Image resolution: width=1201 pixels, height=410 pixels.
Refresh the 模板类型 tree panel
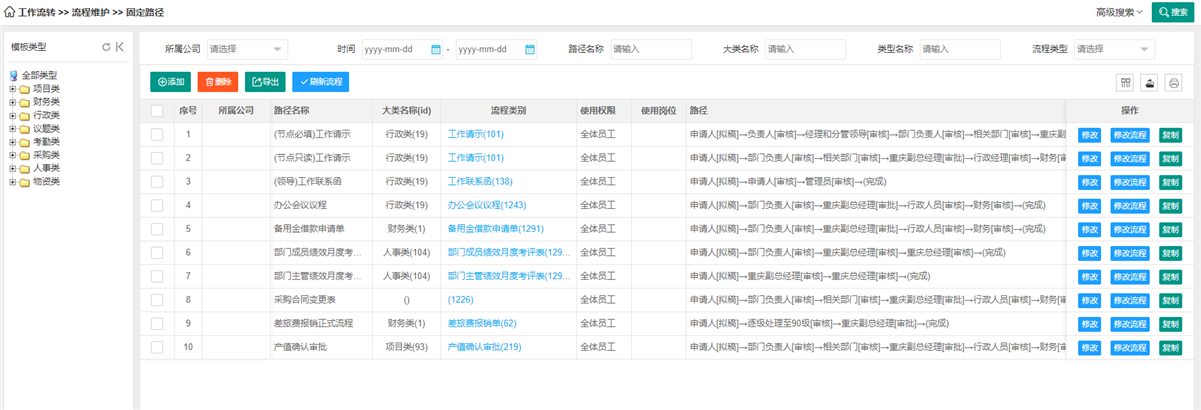[x=106, y=47]
